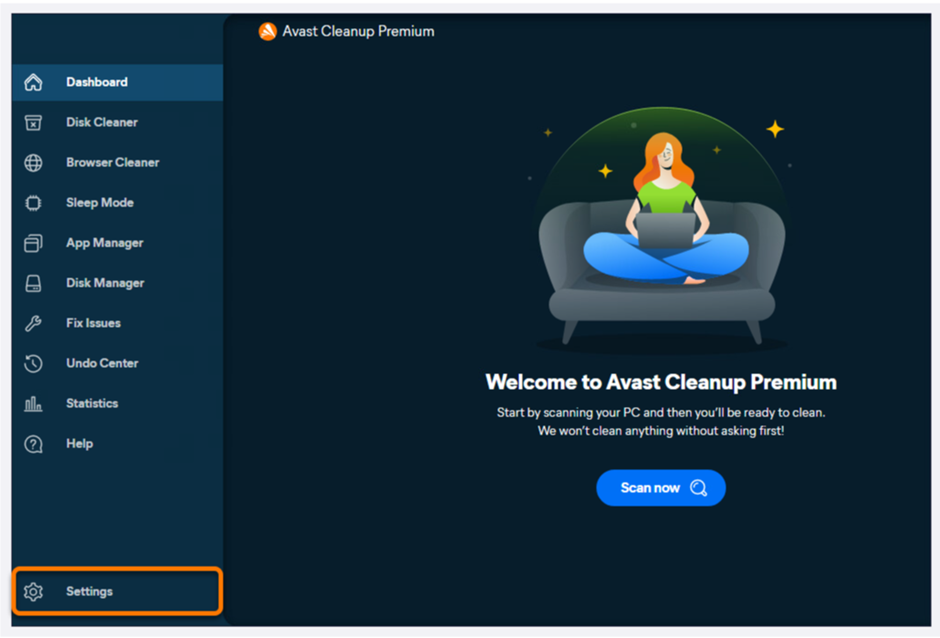
Task: Open the Disk Cleaner menu item
Action: [118, 122]
